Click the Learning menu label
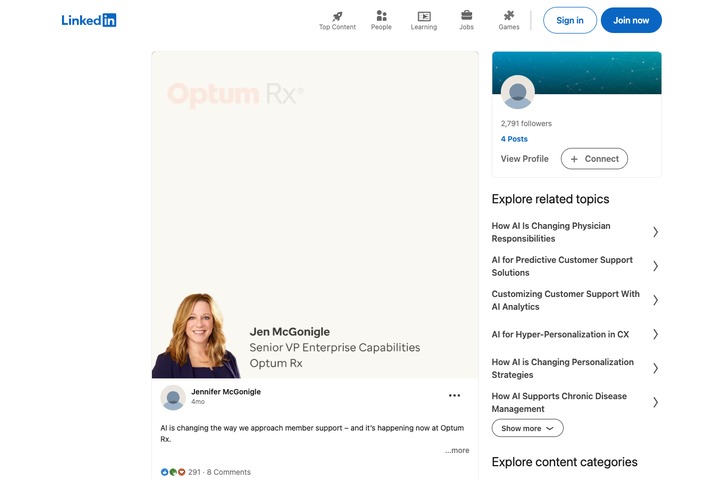 coord(424,27)
